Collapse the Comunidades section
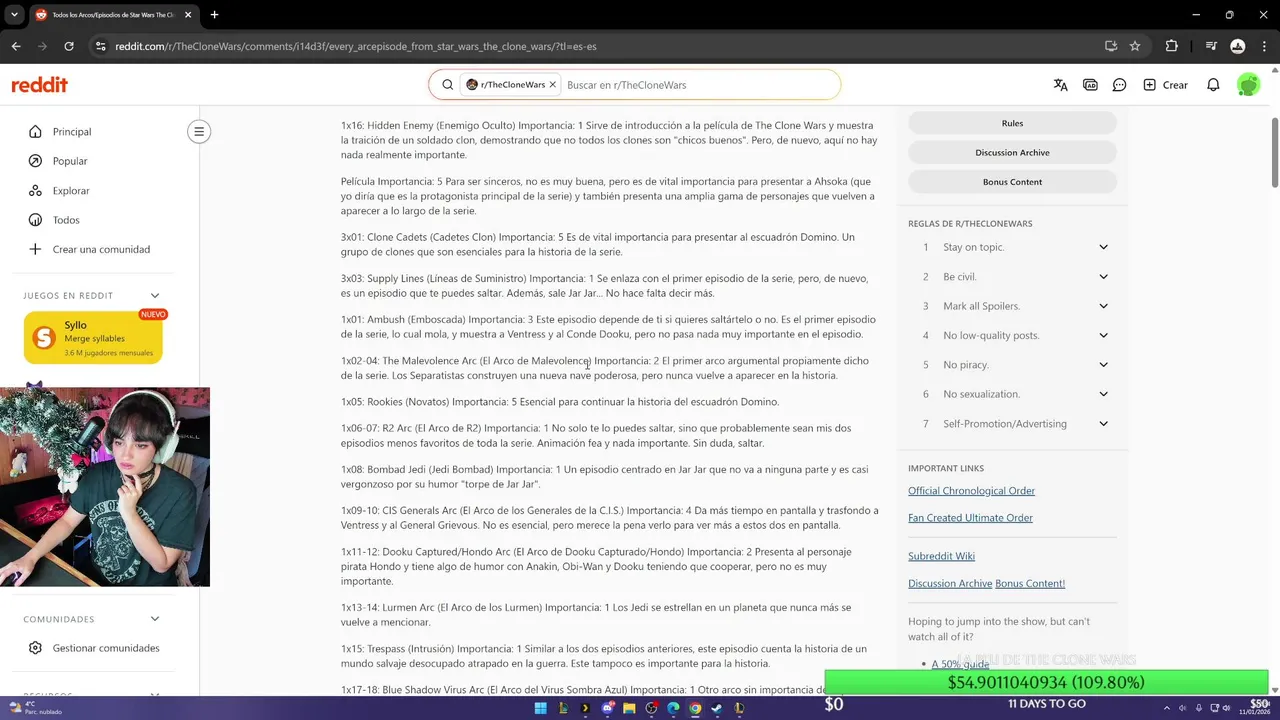Screen dimensions: 1280x720 click(155, 619)
